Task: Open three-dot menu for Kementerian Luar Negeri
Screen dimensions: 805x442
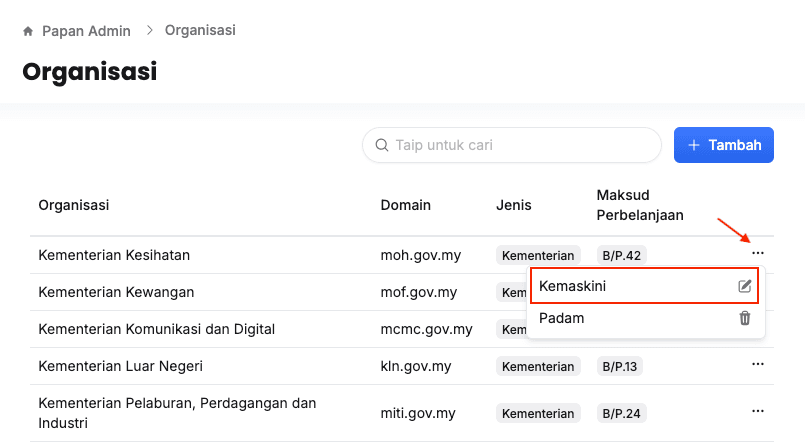Action: (x=757, y=366)
